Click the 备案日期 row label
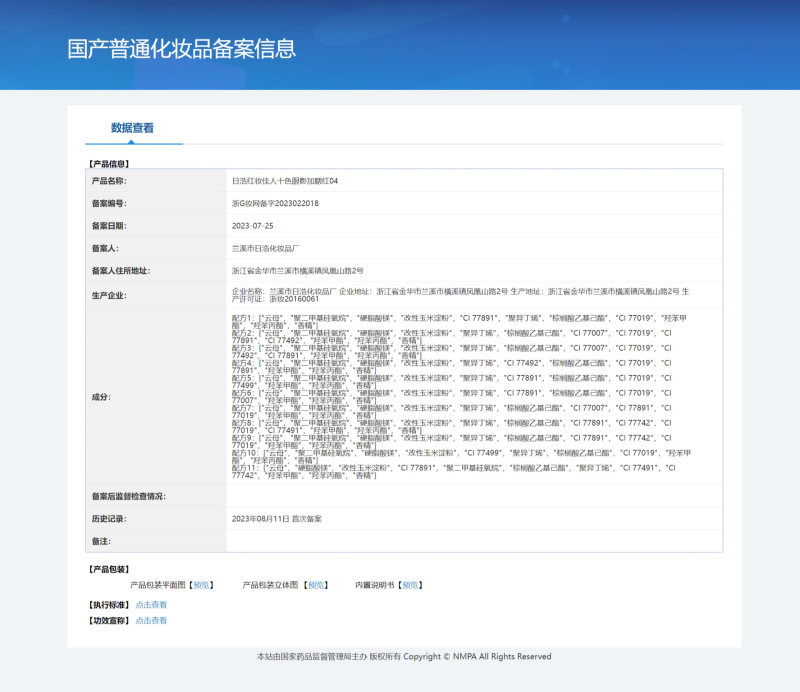This screenshot has width=800, height=692. (109, 226)
